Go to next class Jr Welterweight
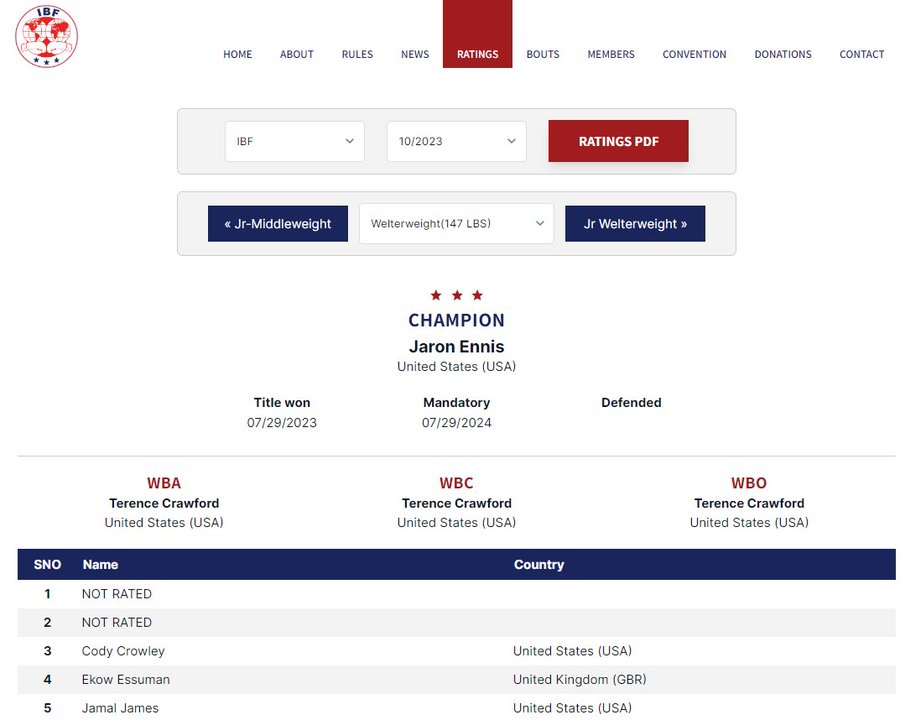This screenshot has width=900, height=720. tap(635, 223)
